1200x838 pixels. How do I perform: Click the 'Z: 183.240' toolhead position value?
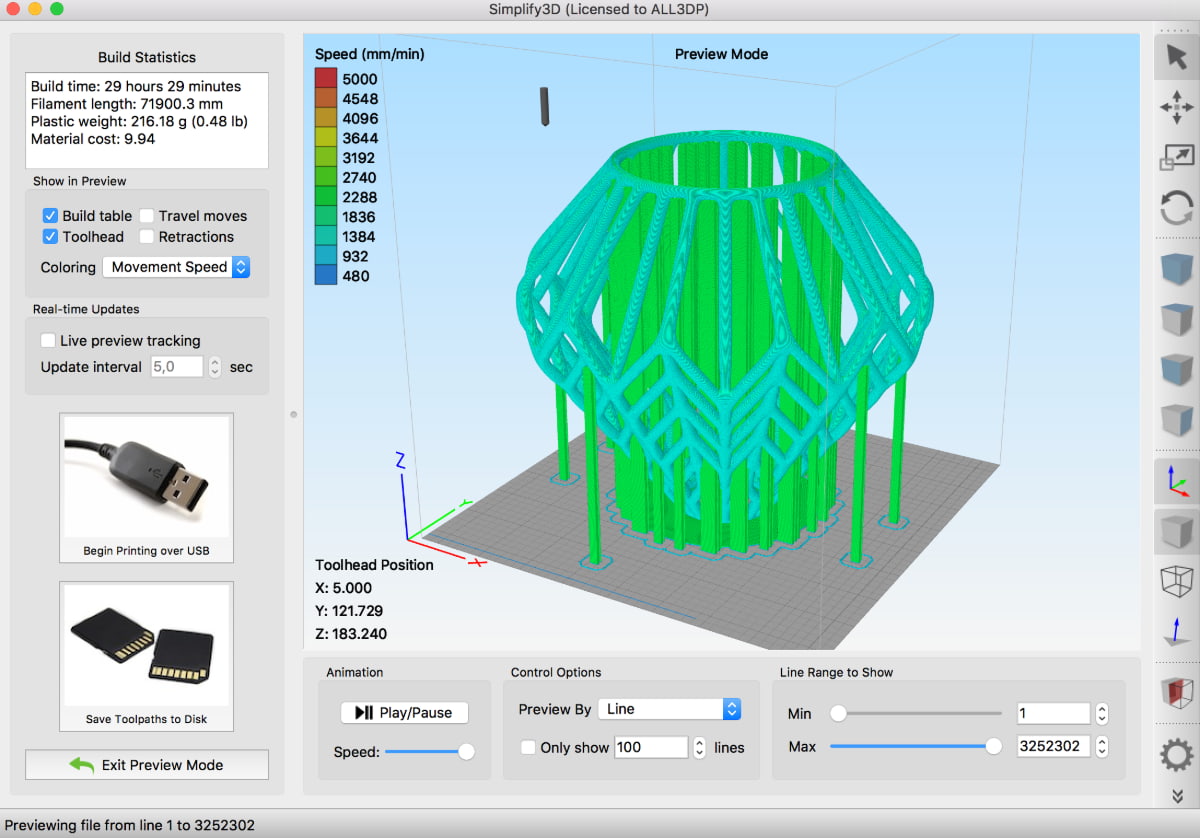tap(351, 634)
